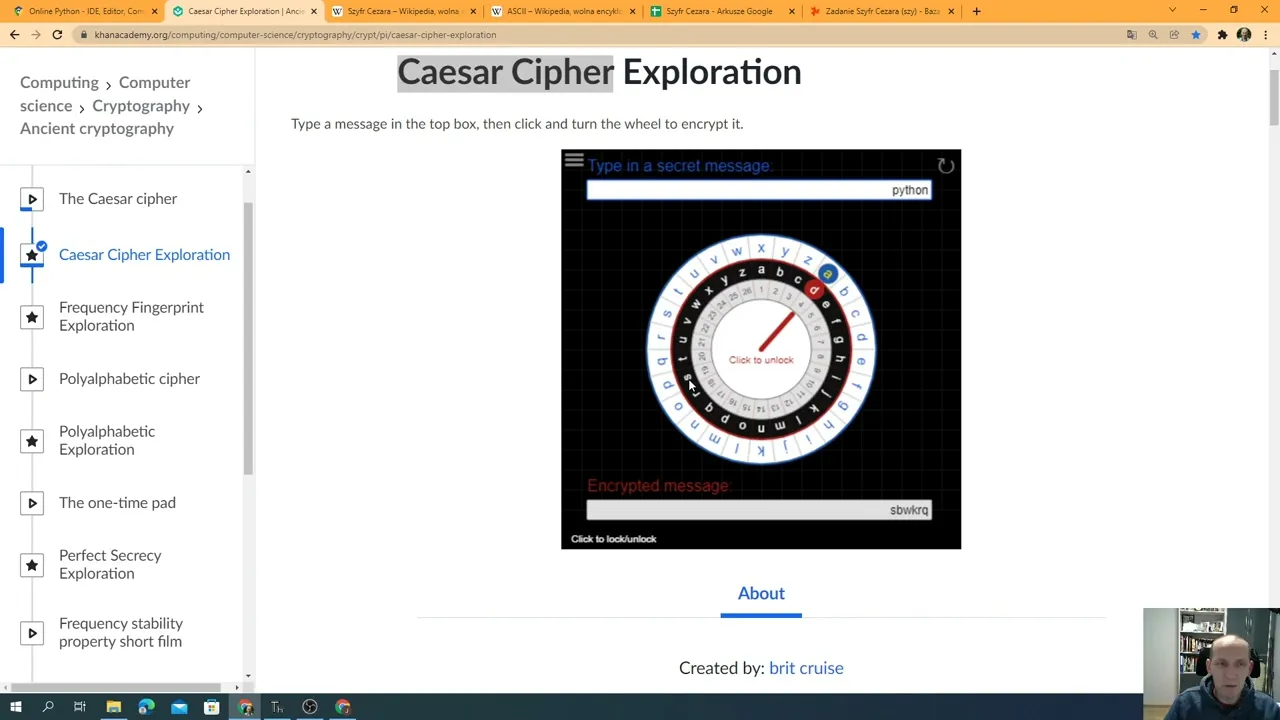Reload the page in browser
The height and width of the screenshot is (720, 1280).
[x=57, y=35]
